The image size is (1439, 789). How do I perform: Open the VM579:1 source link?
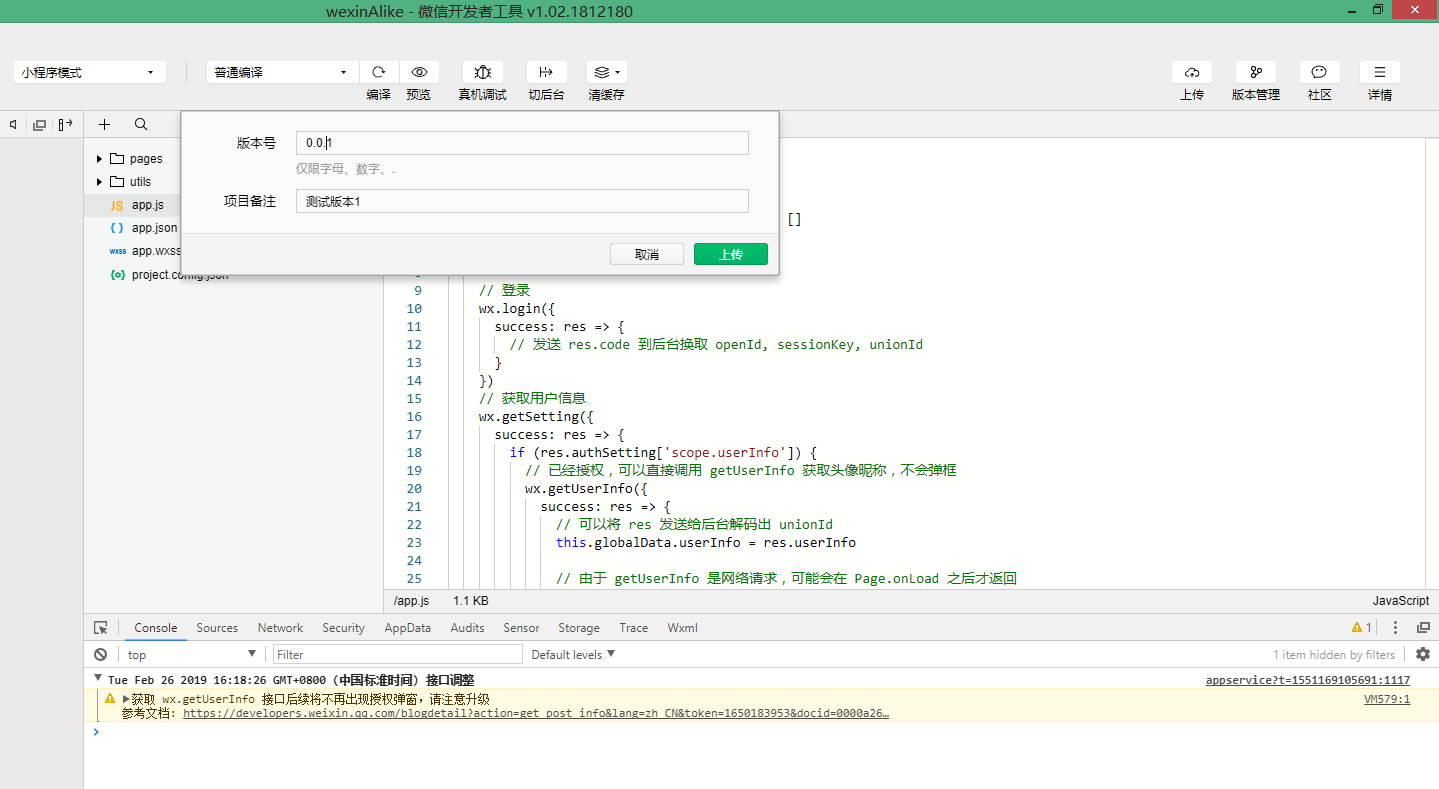point(1387,699)
